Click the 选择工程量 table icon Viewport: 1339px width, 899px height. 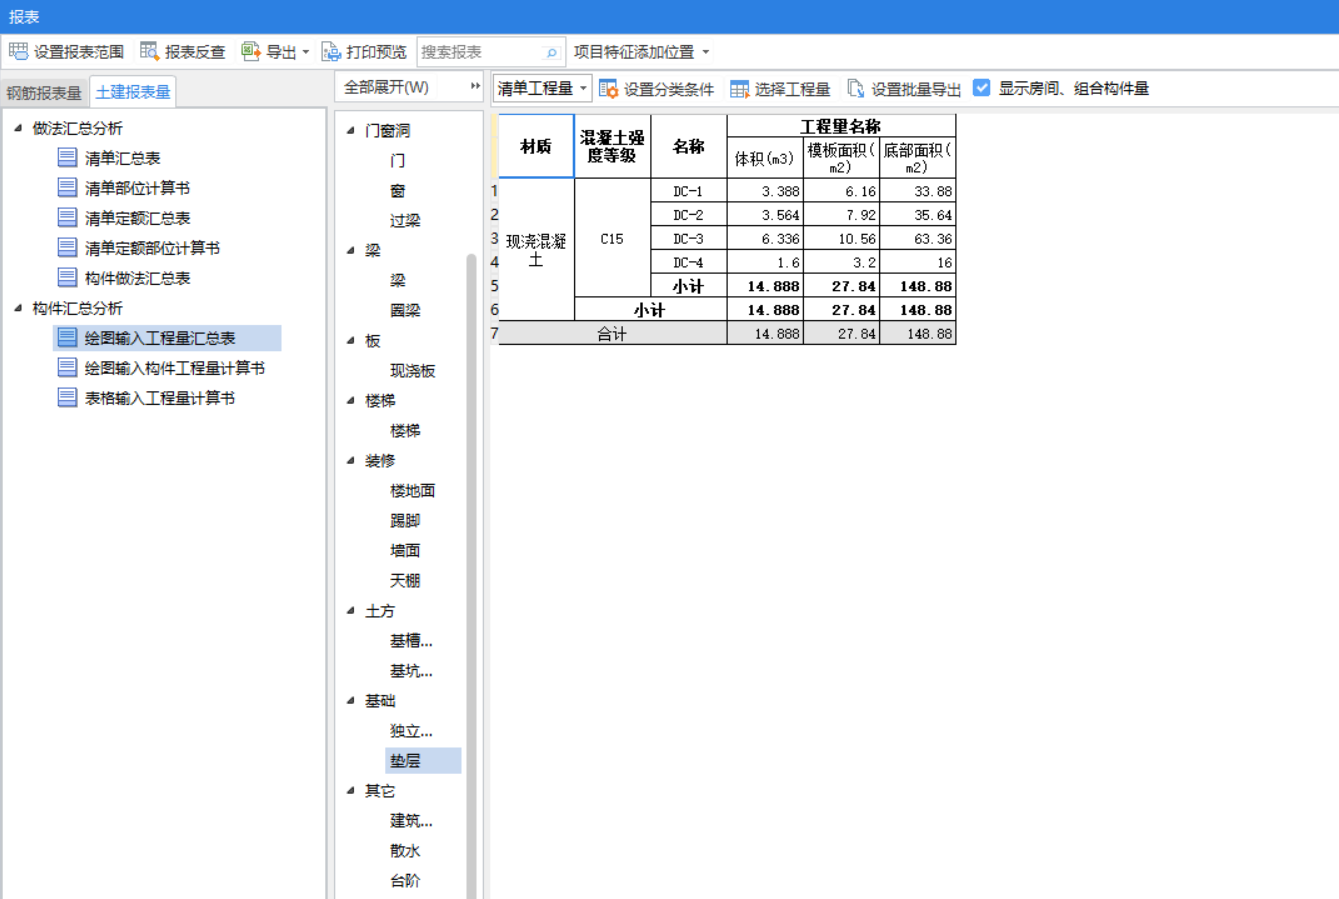click(739, 88)
